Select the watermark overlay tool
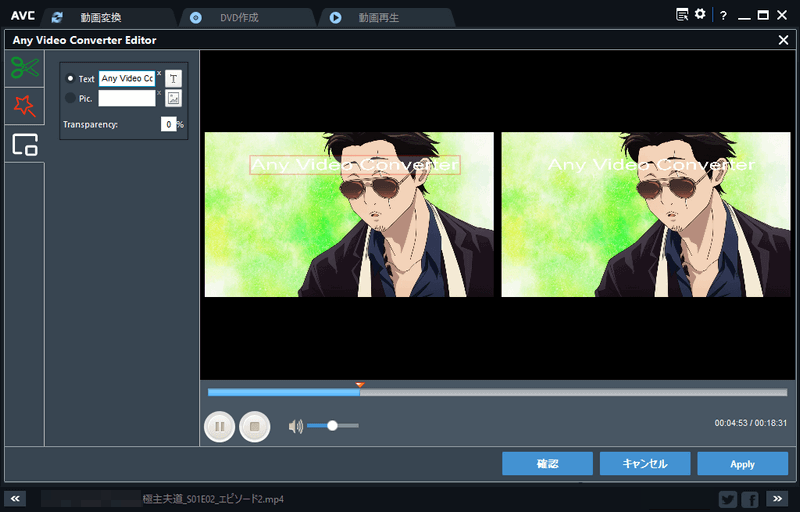The image size is (800, 512). click(x=24, y=144)
